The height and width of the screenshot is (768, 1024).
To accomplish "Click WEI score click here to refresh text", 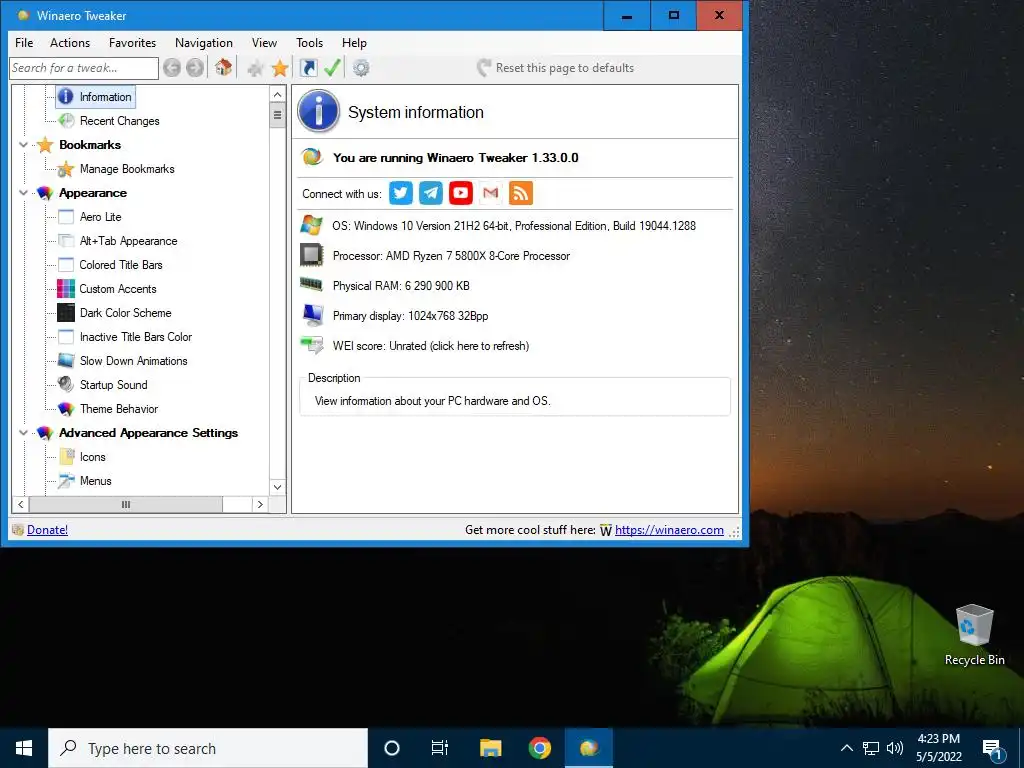I will coord(430,345).
